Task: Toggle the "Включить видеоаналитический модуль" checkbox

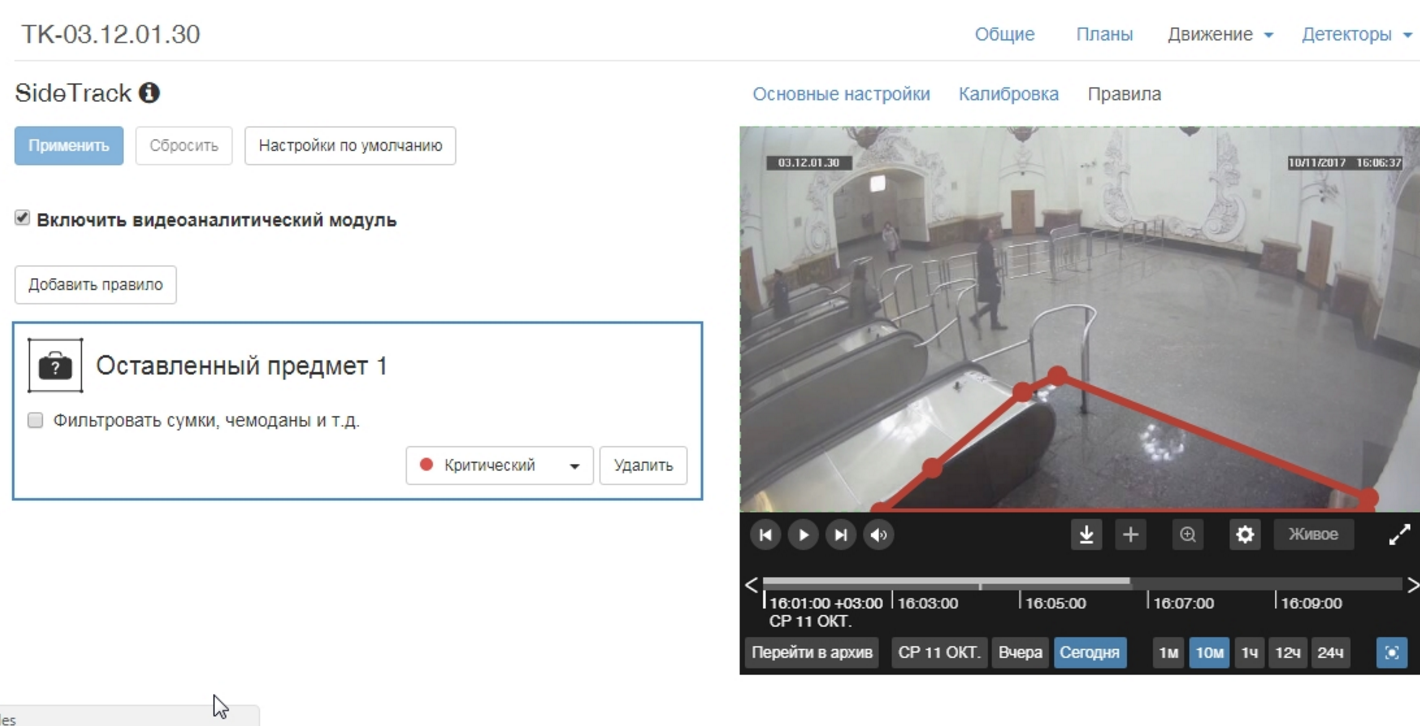Action: click(x=22, y=218)
